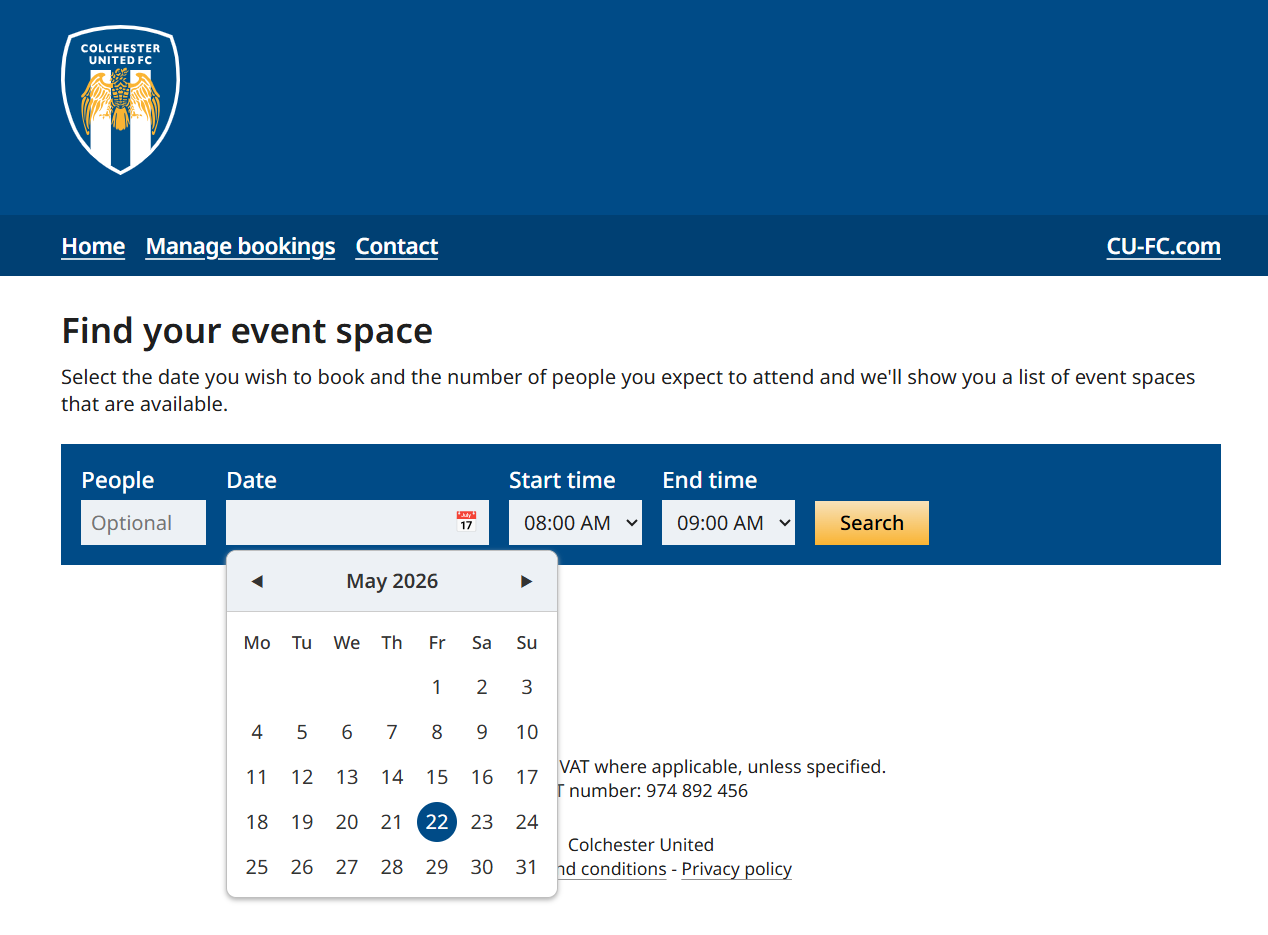
Task: Open the Home navigation link
Action: [93, 246]
